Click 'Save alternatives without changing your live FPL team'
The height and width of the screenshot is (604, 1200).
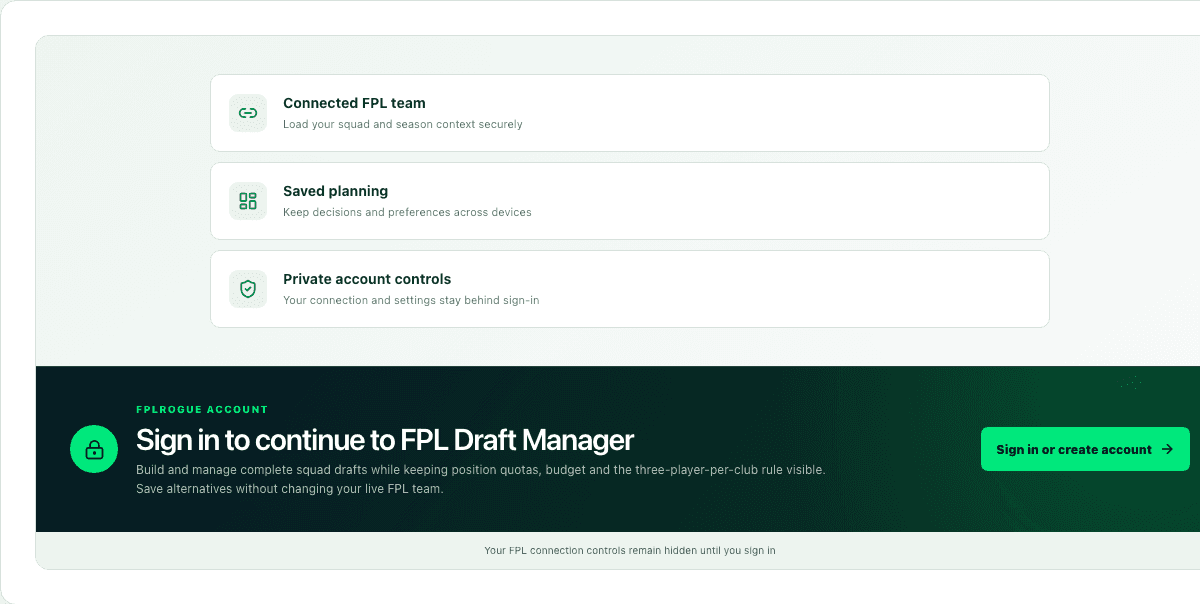pos(289,489)
